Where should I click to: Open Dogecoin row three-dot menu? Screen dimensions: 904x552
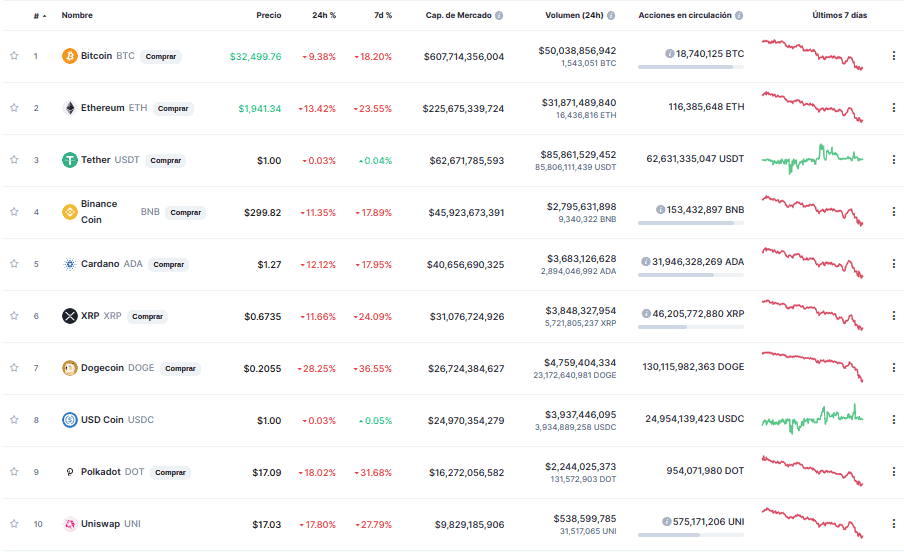click(894, 367)
